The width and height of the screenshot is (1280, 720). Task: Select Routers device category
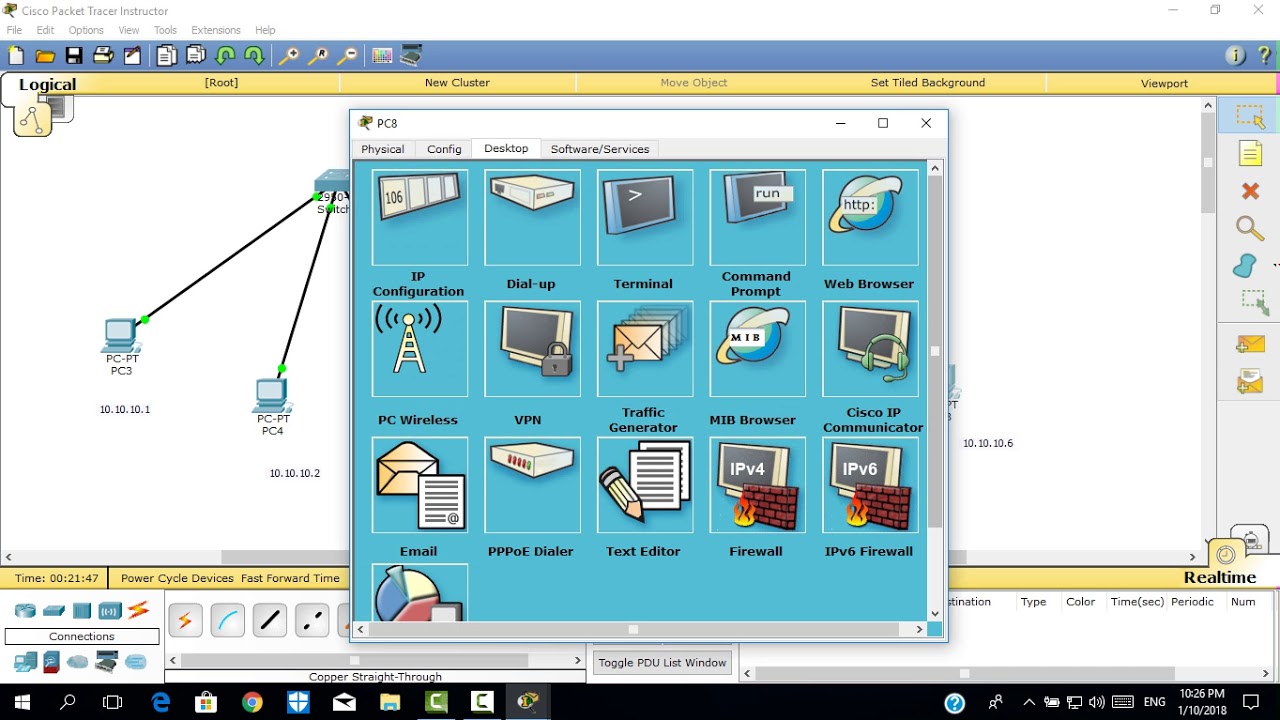[25, 610]
